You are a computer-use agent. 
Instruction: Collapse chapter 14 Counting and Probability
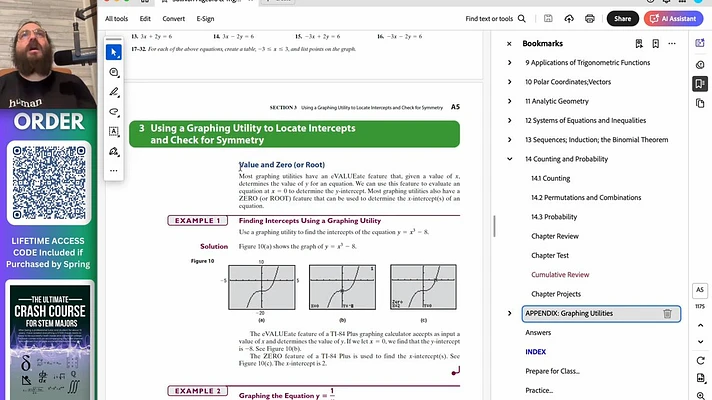(509, 159)
